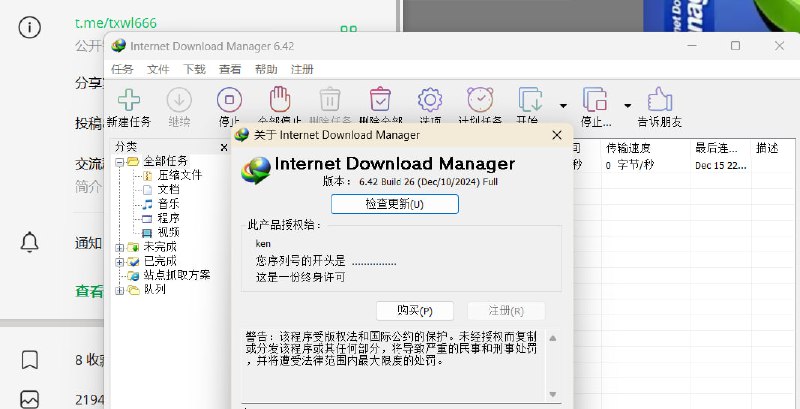This screenshot has width=800, height=409.
Task: Open the 查看 menu
Action: click(230, 69)
